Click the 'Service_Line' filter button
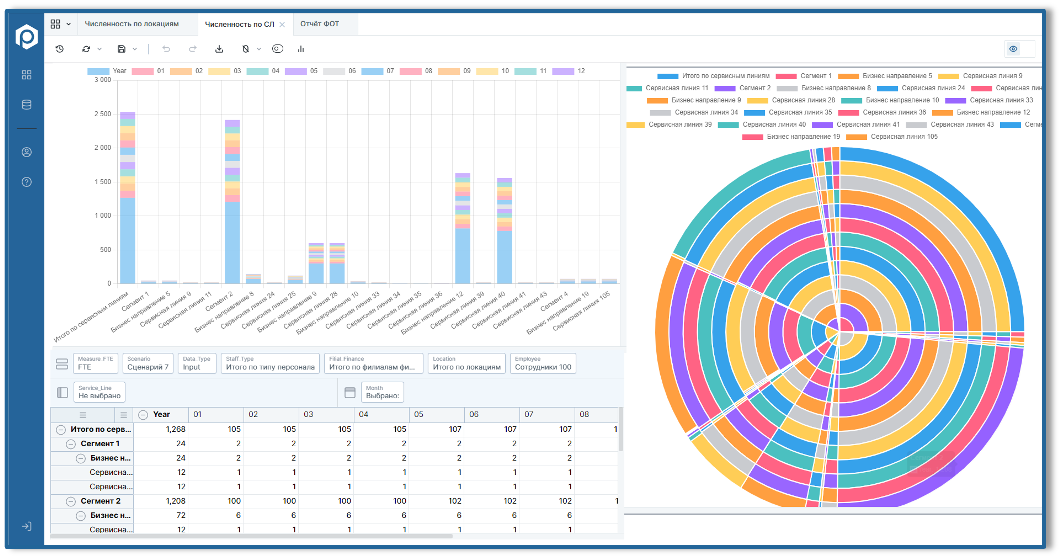1062x558 pixels. (100, 392)
